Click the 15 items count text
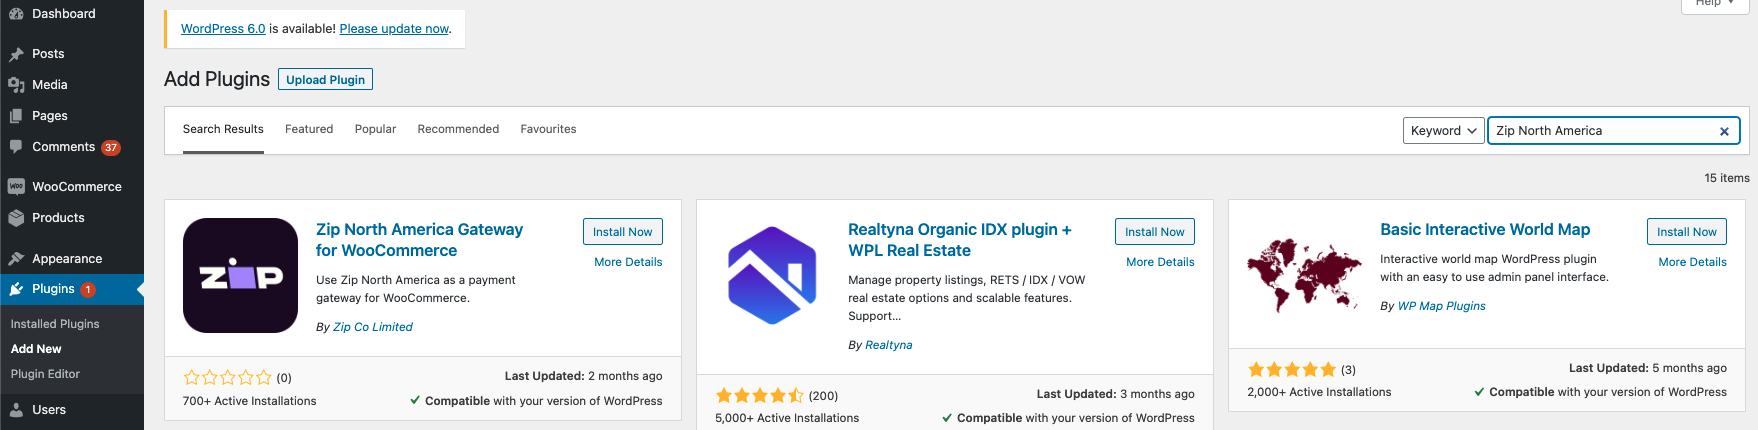Screen dimensions: 1758x430 pos(1727,178)
